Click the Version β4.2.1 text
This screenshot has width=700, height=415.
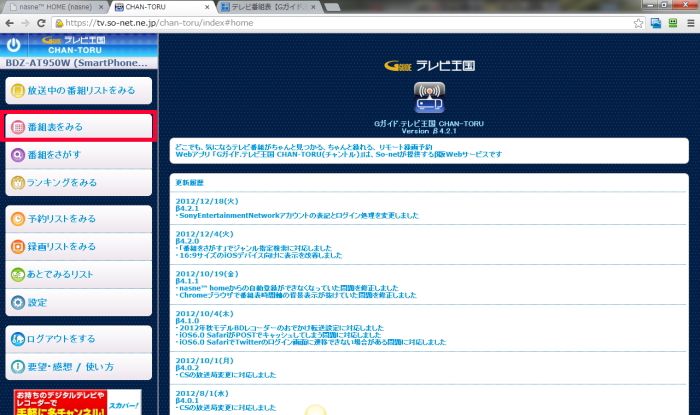(x=429, y=131)
